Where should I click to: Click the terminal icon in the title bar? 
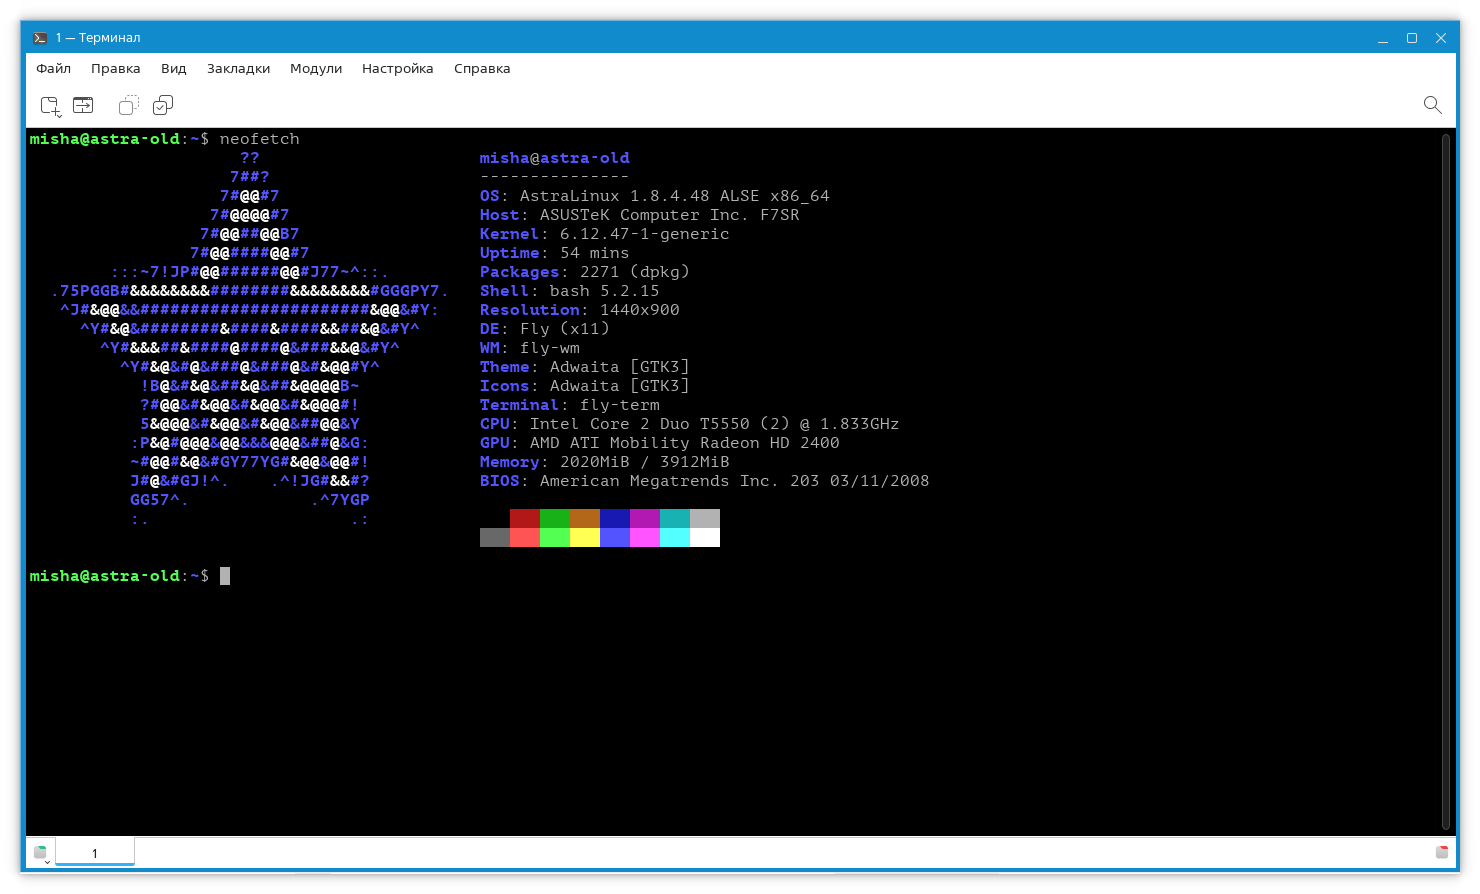pos(40,38)
